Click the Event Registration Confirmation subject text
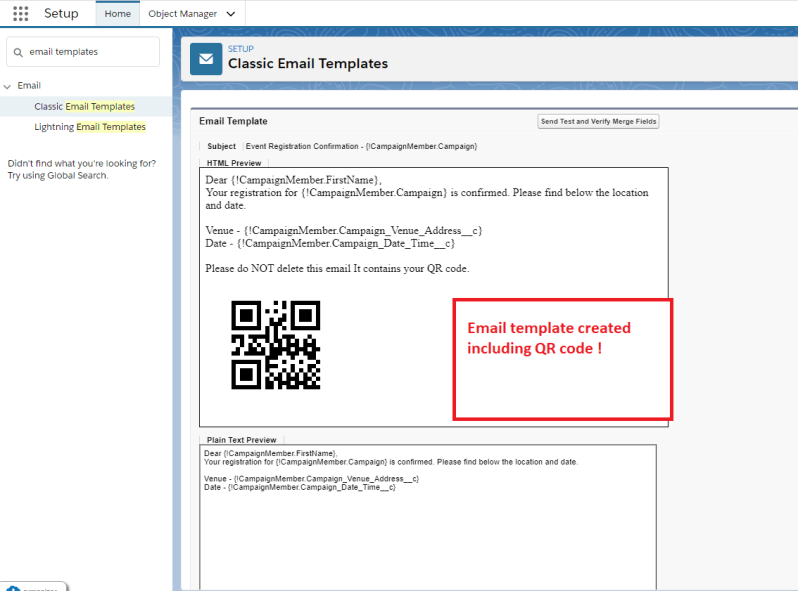The width and height of the screenshot is (798, 591). [x=361, y=146]
